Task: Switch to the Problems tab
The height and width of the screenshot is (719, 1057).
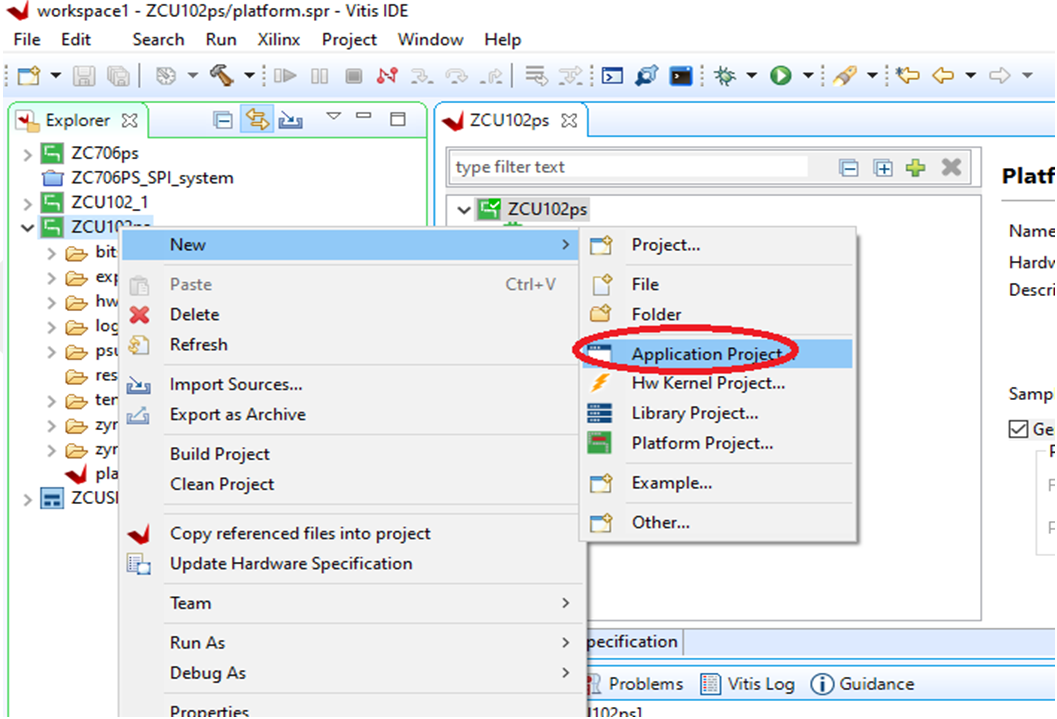Action: 645,684
